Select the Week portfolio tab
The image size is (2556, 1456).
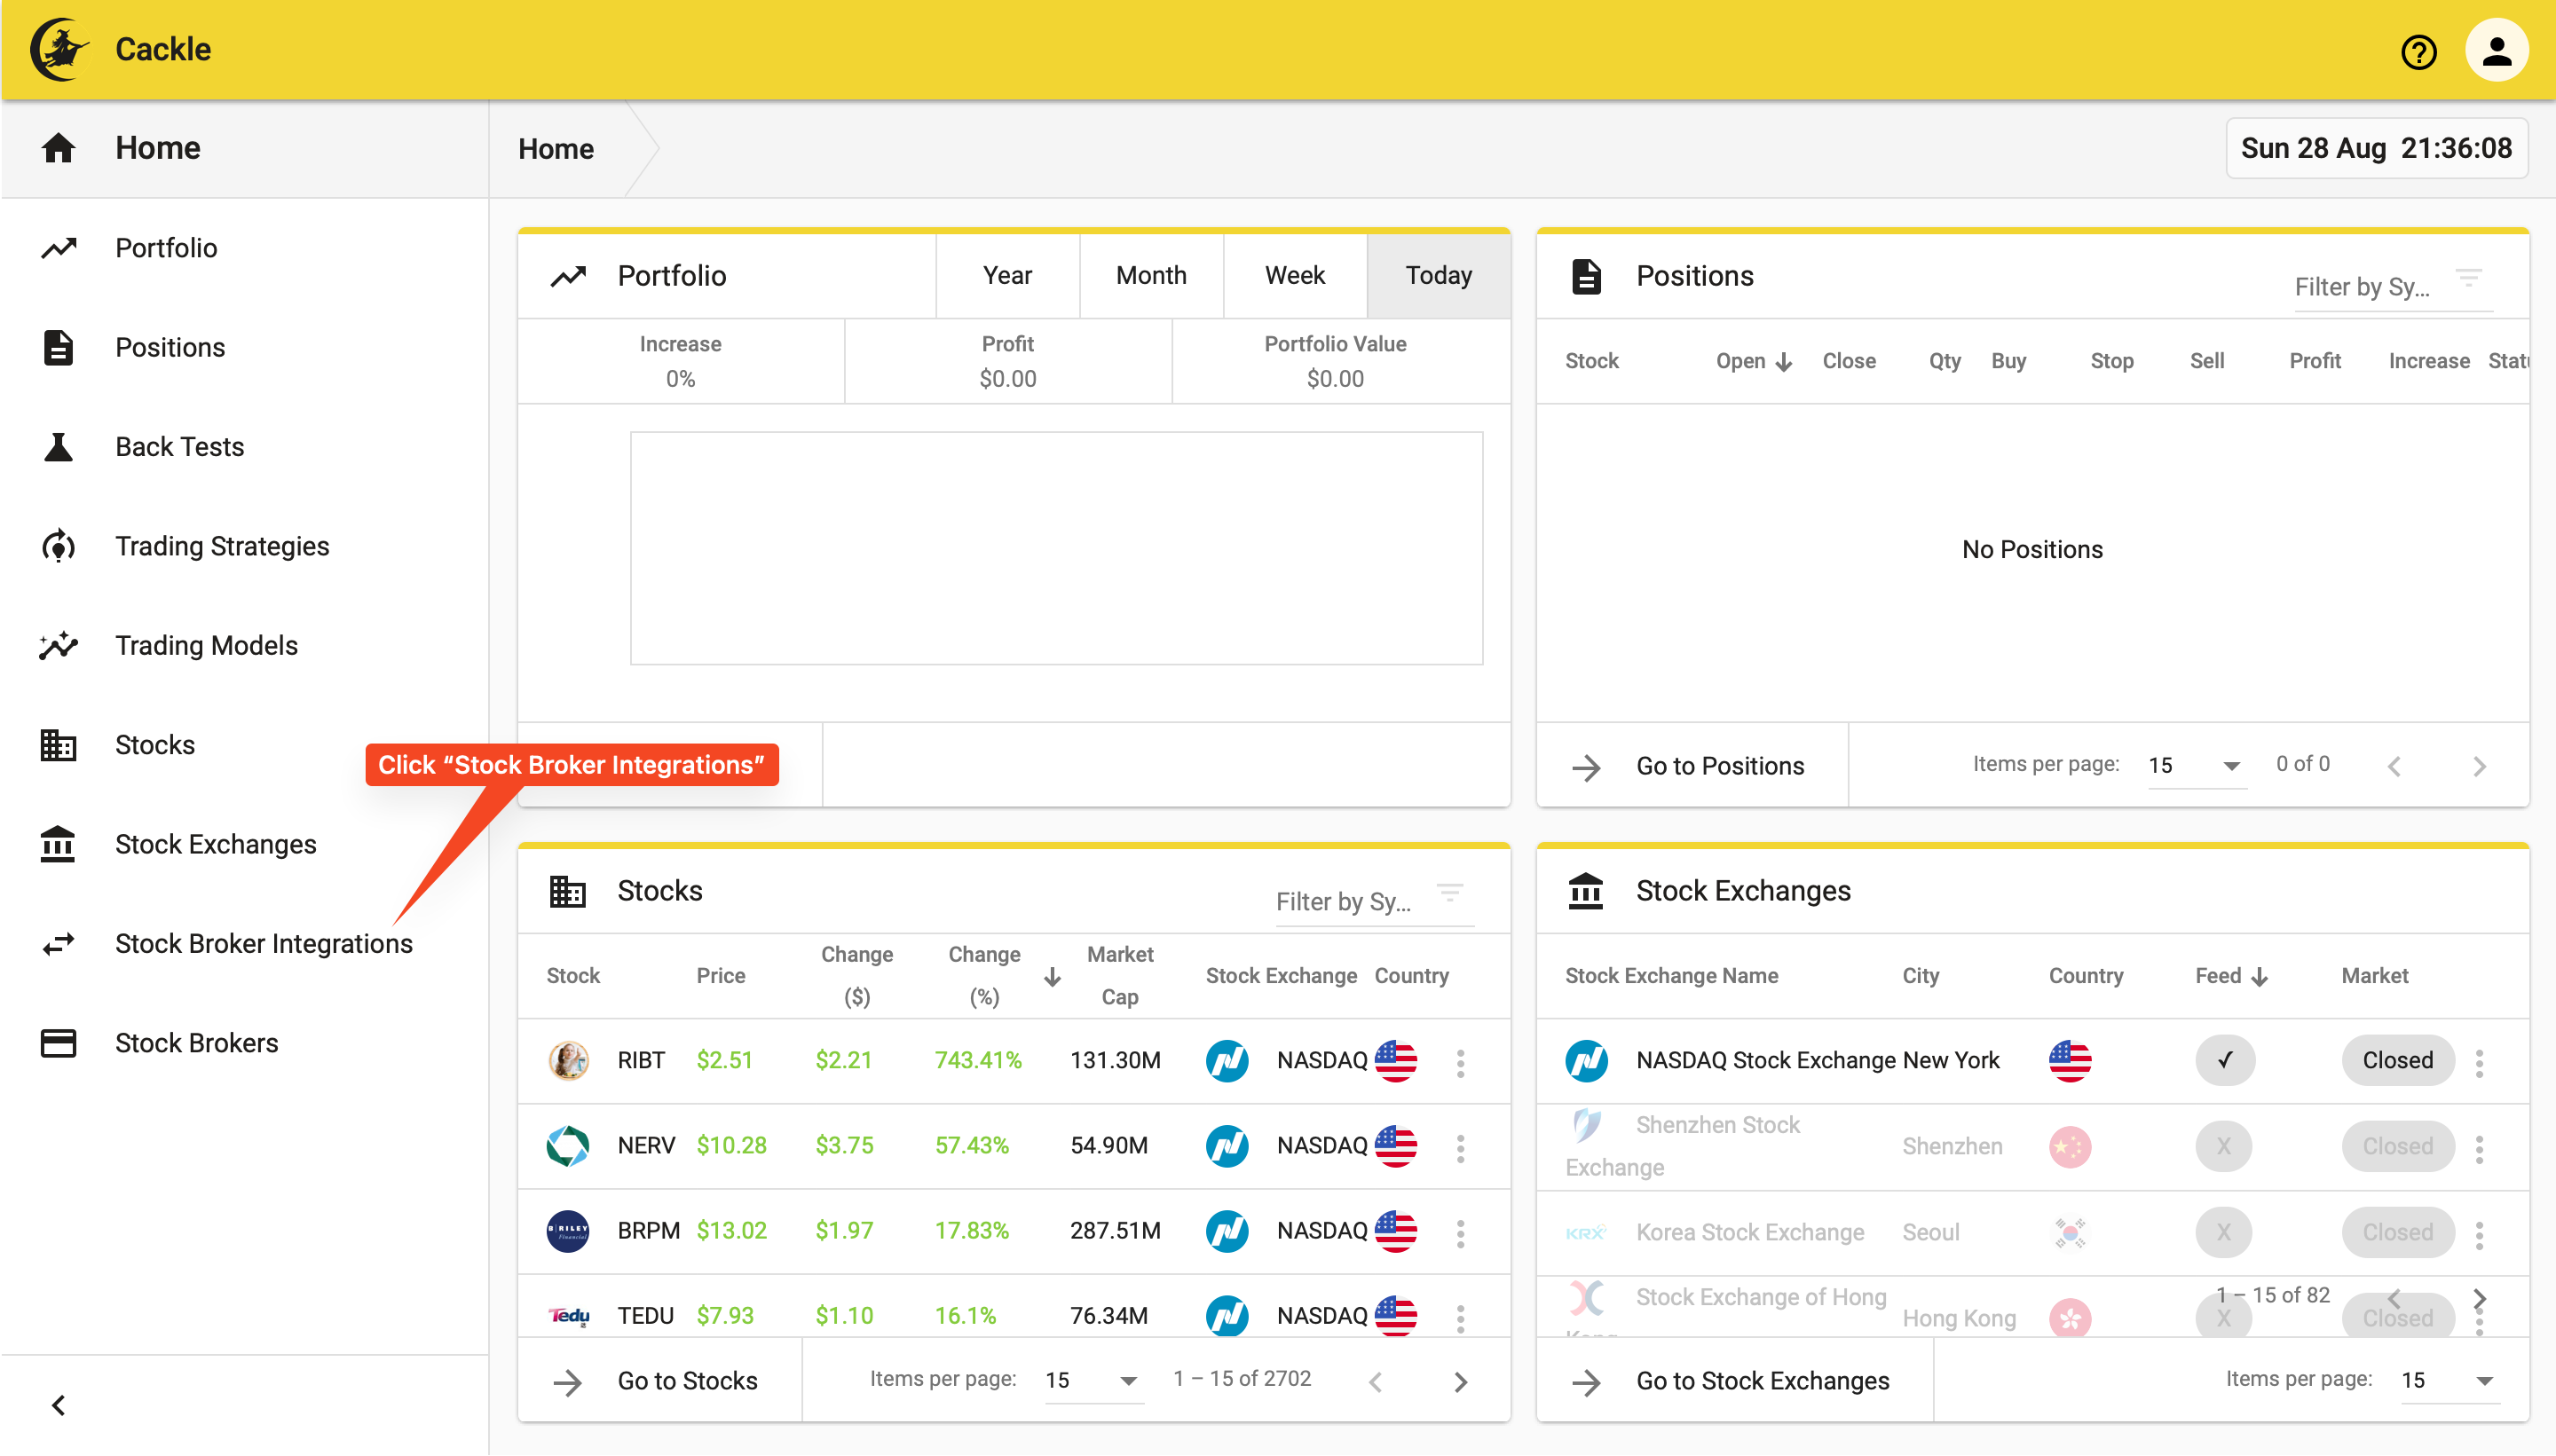point(1294,275)
